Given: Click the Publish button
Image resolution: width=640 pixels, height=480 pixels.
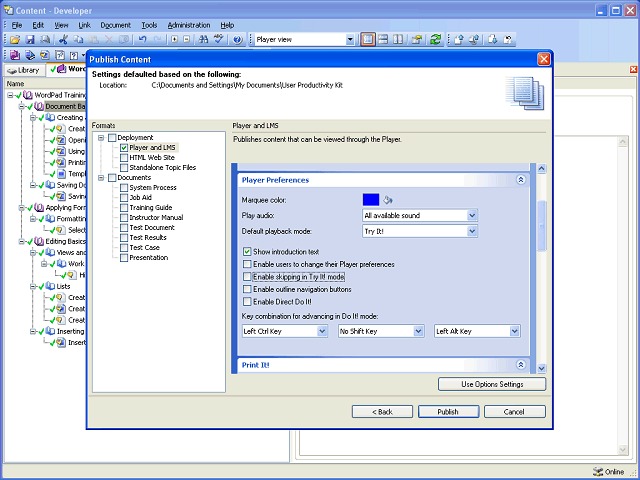Looking at the screenshot, I should [x=448, y=412].
